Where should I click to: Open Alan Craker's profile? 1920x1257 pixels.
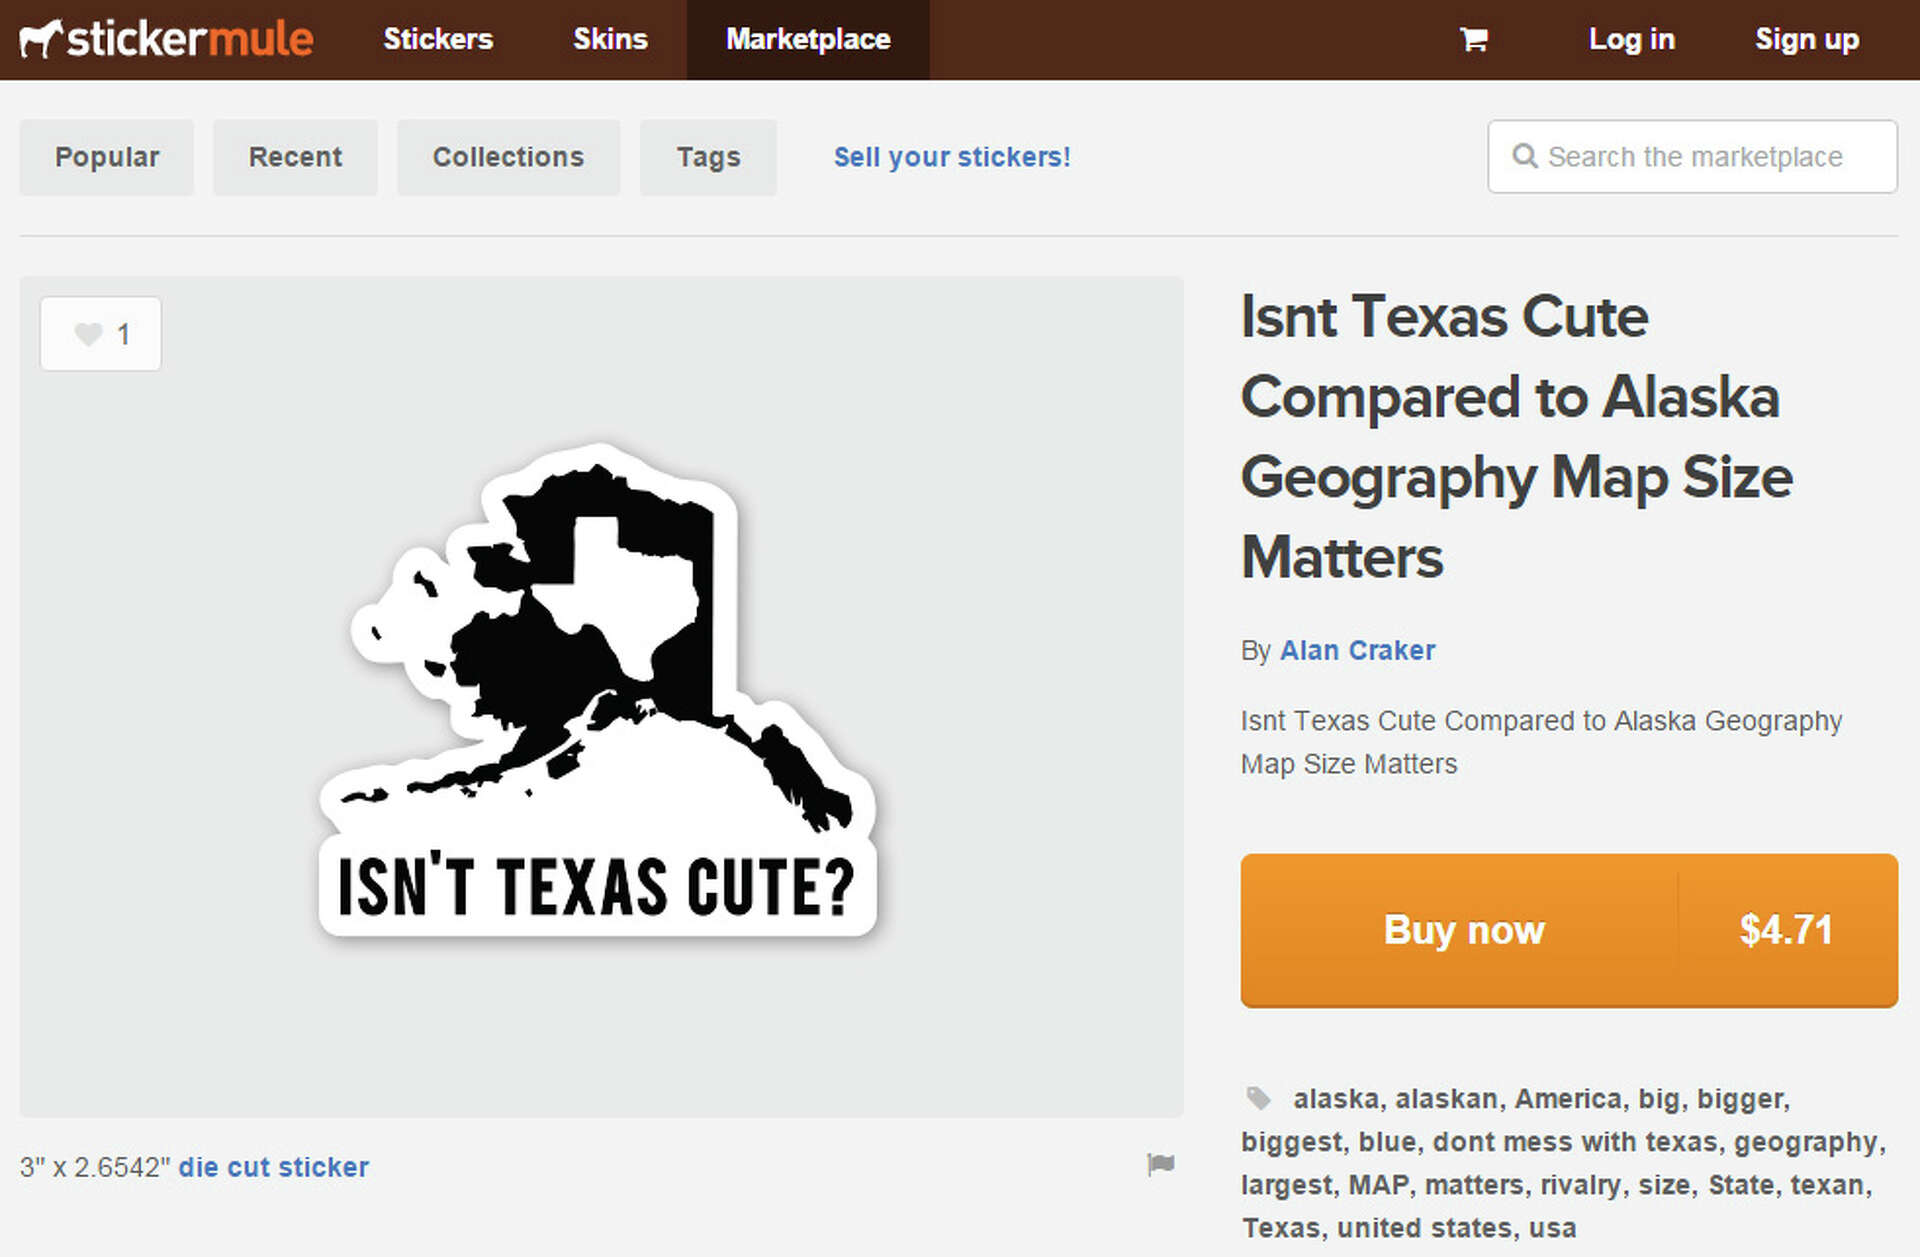[x=1358, y=650]
